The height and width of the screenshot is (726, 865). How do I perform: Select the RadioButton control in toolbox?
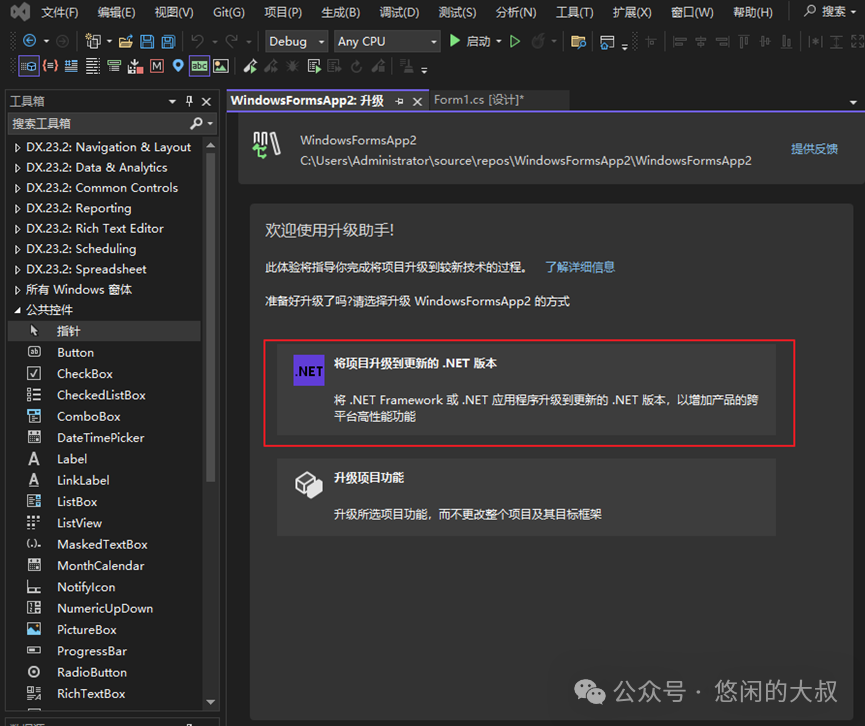pyautogui.click(x=91, y=672)
